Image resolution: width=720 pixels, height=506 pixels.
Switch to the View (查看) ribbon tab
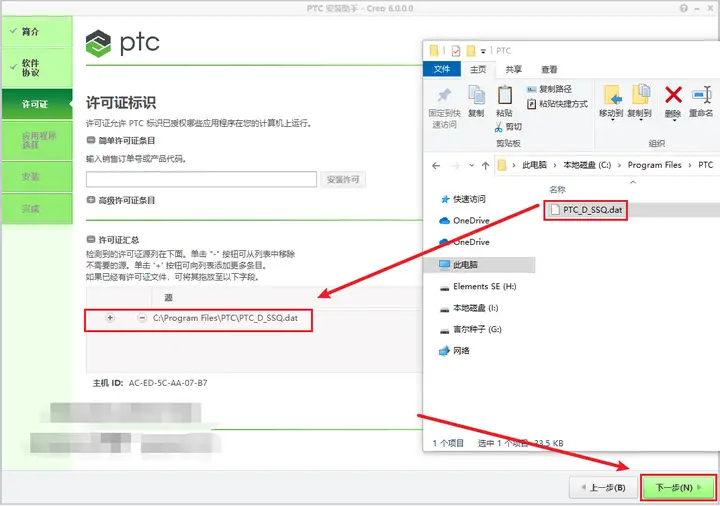549,69
